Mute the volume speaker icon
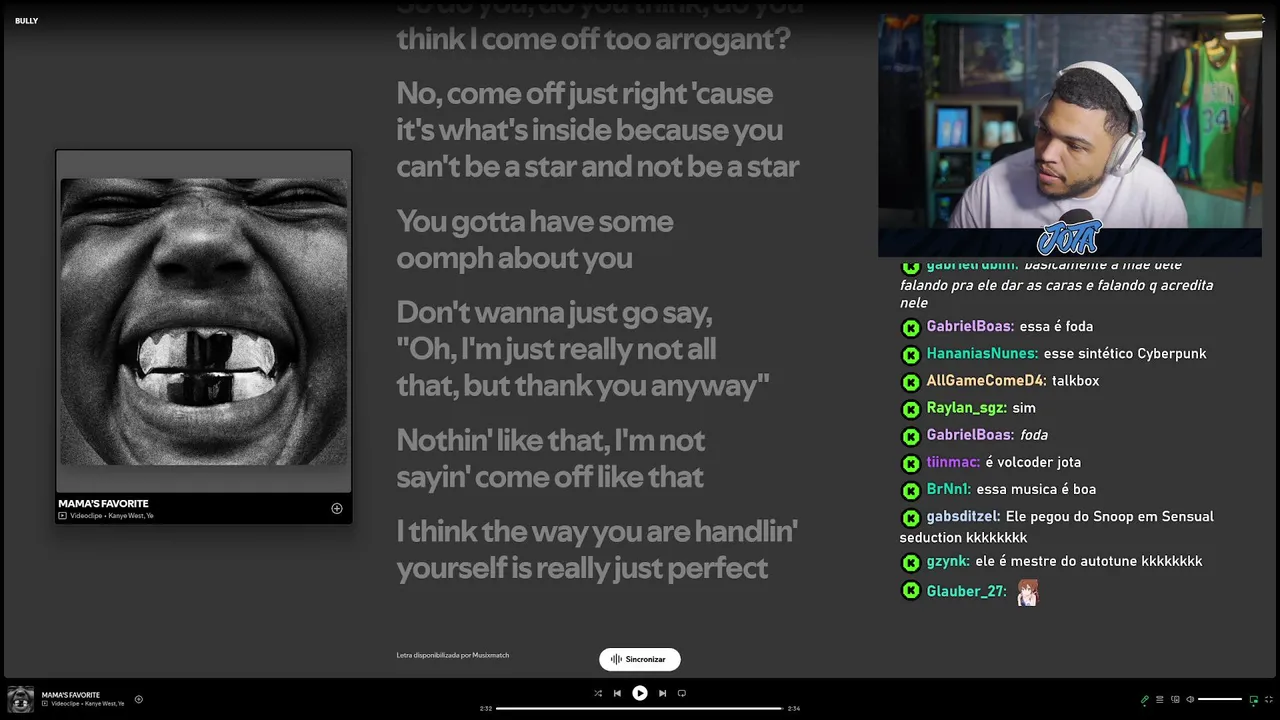1280x720 pixels. pyautogui.click(x=1190, y=699)
